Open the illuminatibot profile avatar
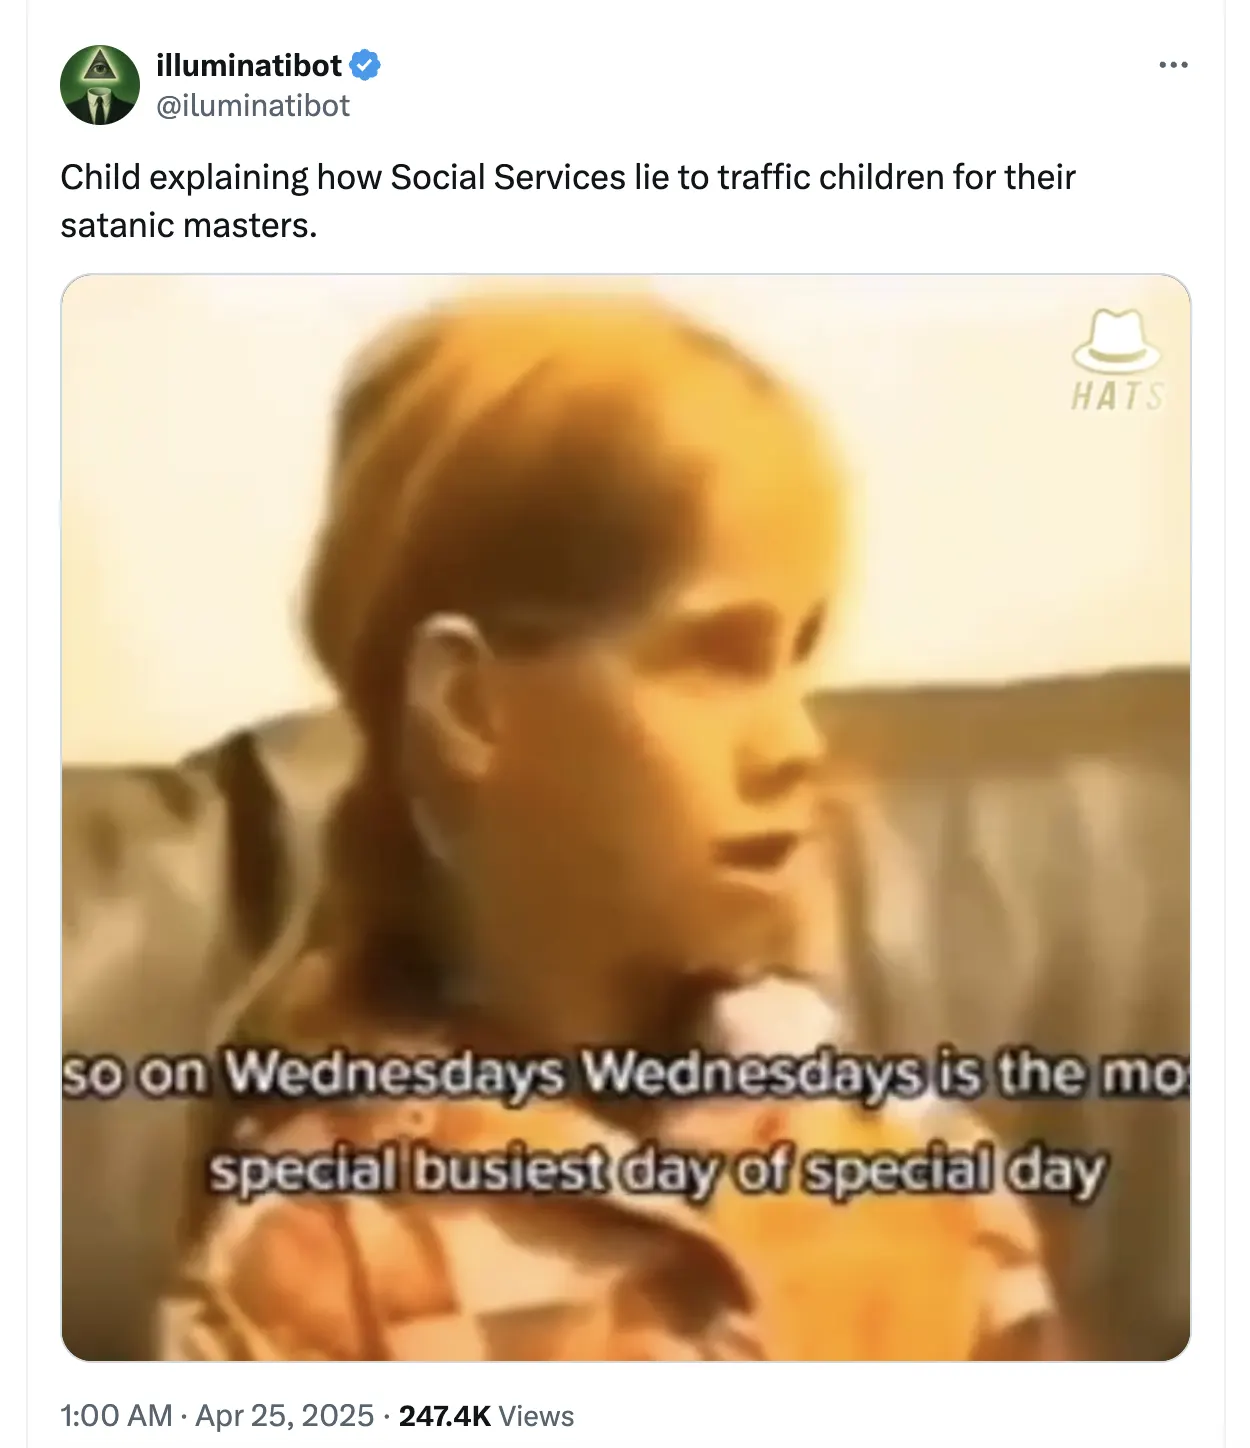Image resolution: width=1250 pixels, height=1448 pixels. point(99,85)
